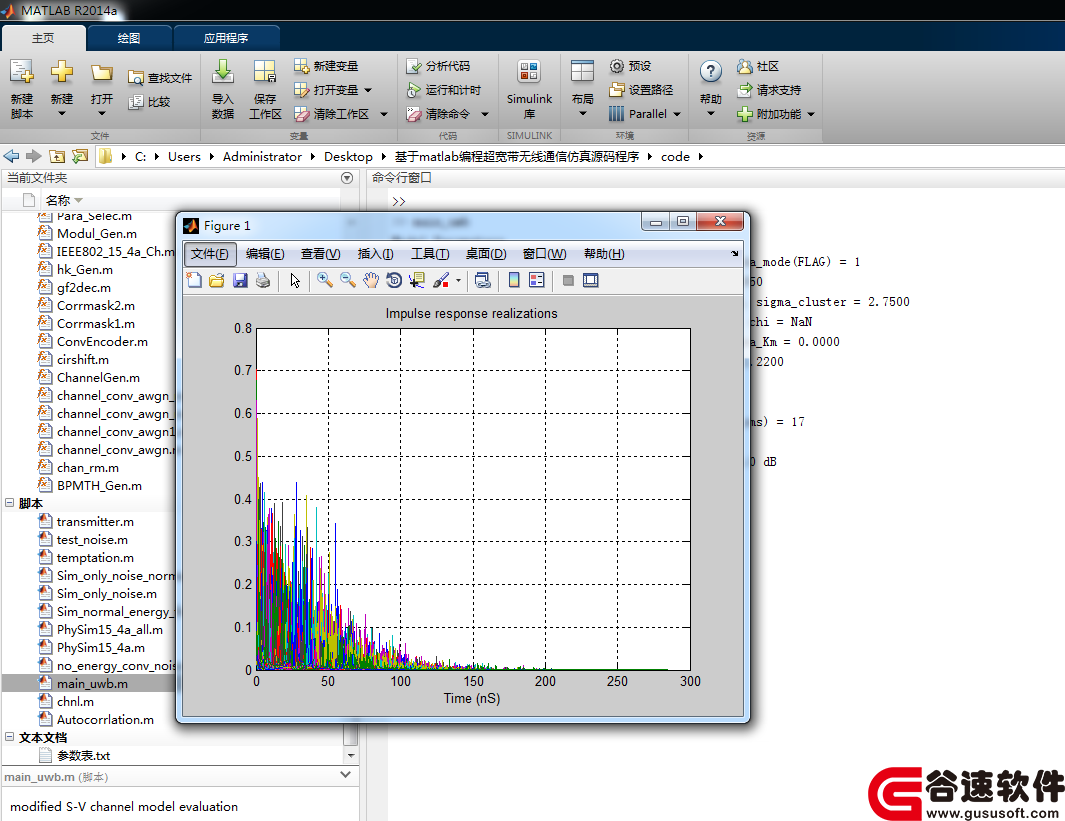Activate the Zoom In magnifier tool
The width and height of the screenshot is (1065, 821).
point(325,280)
